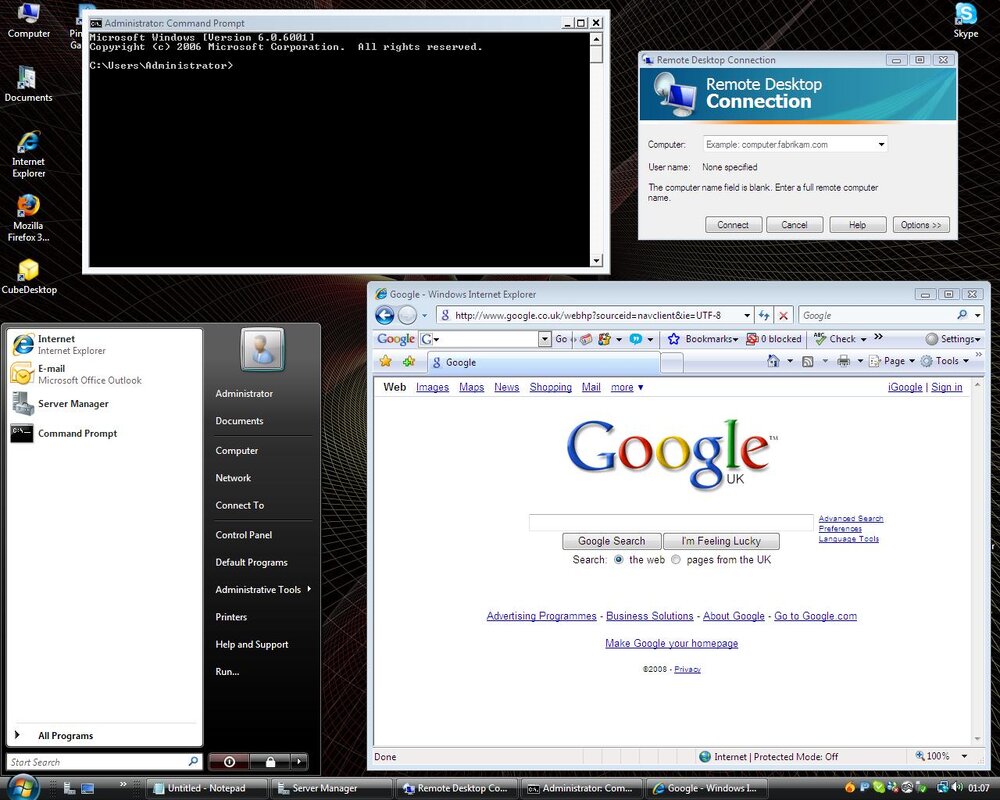1000x800 pixels.
Task: Open the Computer dropdown in Remote Desktop Connection
Action: pos(881,144)
